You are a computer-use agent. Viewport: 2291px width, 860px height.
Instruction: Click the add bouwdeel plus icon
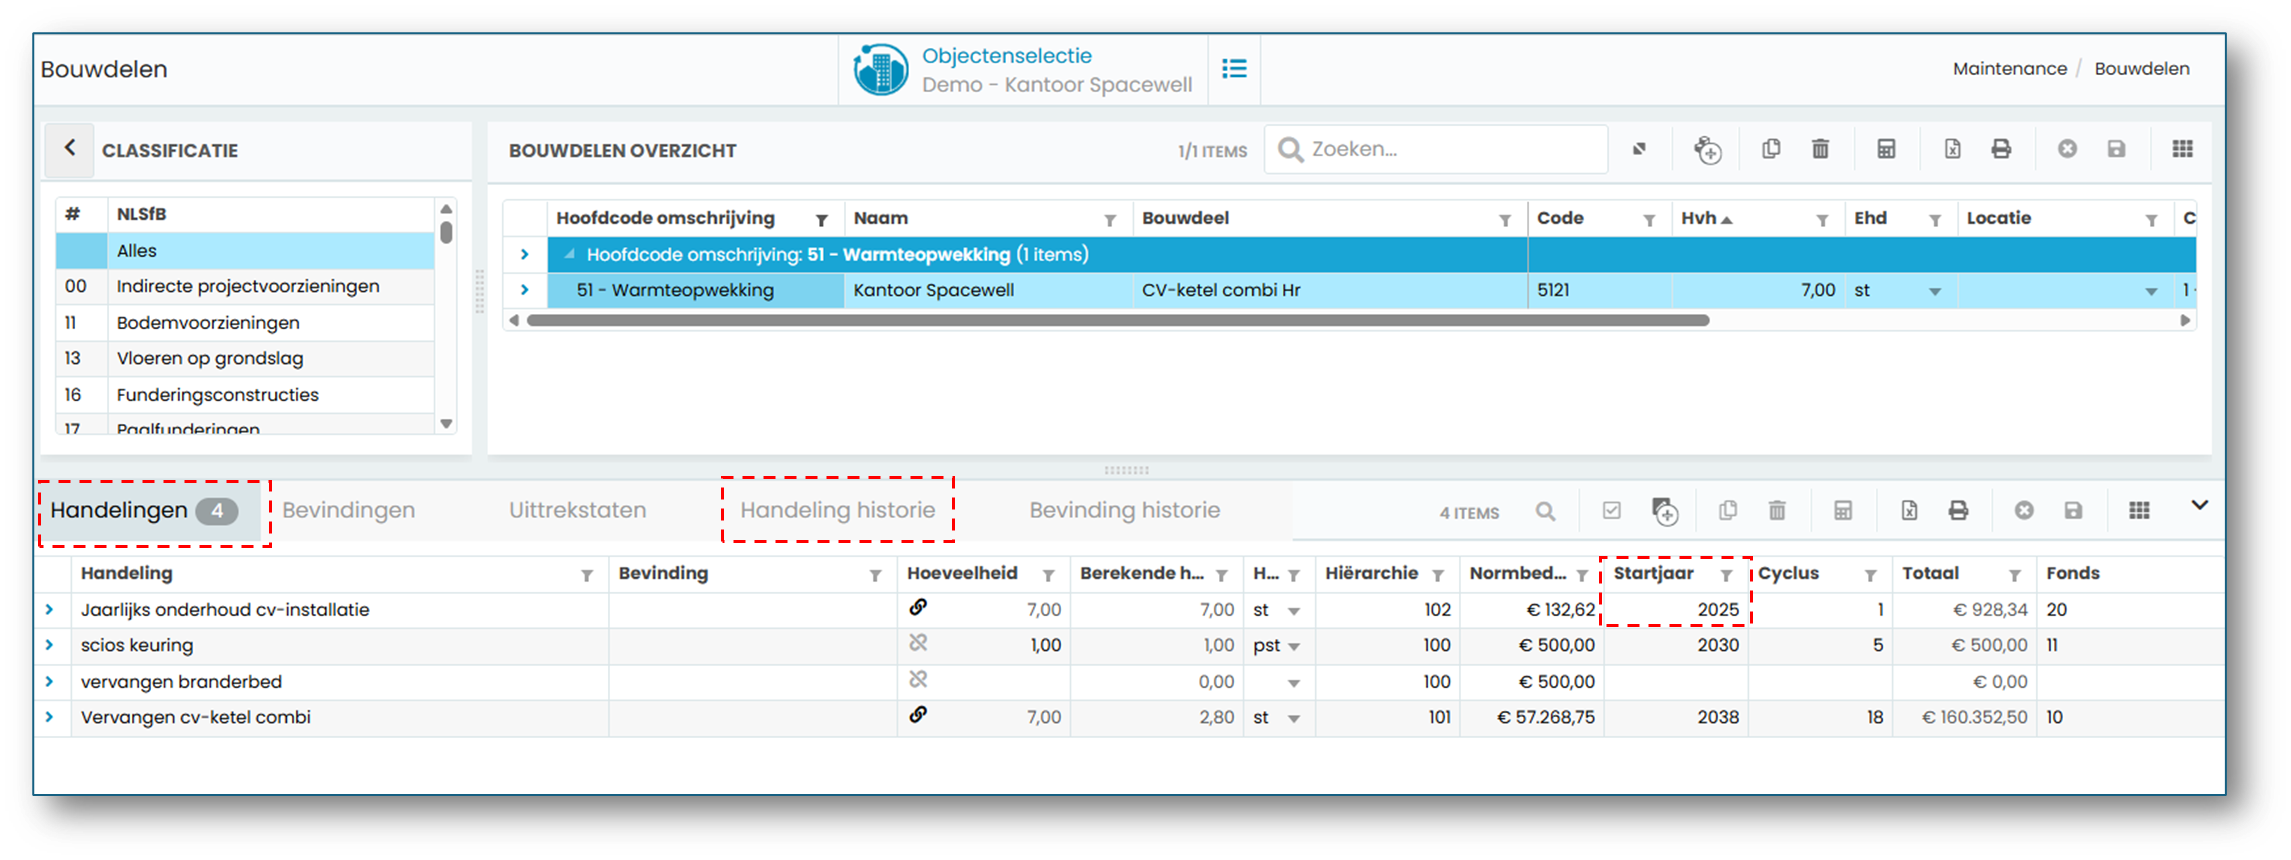point(1707,150)
